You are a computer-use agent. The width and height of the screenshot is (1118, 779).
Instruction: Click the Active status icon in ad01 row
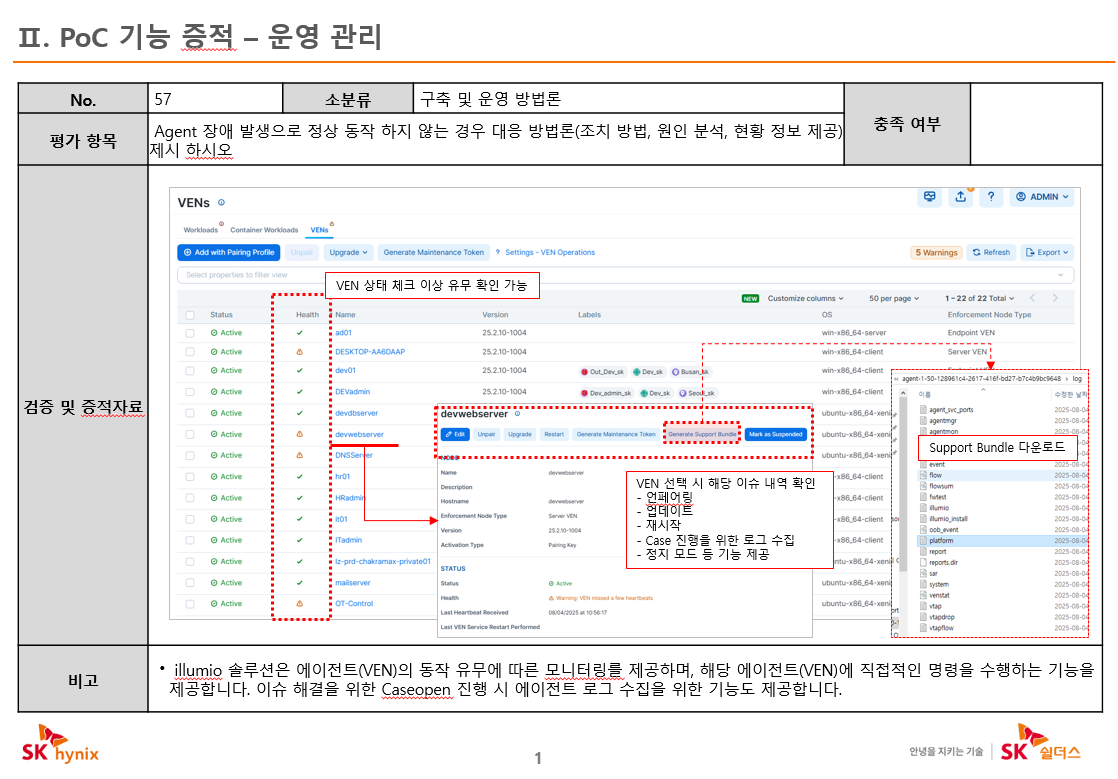click(x=214, y=333)
